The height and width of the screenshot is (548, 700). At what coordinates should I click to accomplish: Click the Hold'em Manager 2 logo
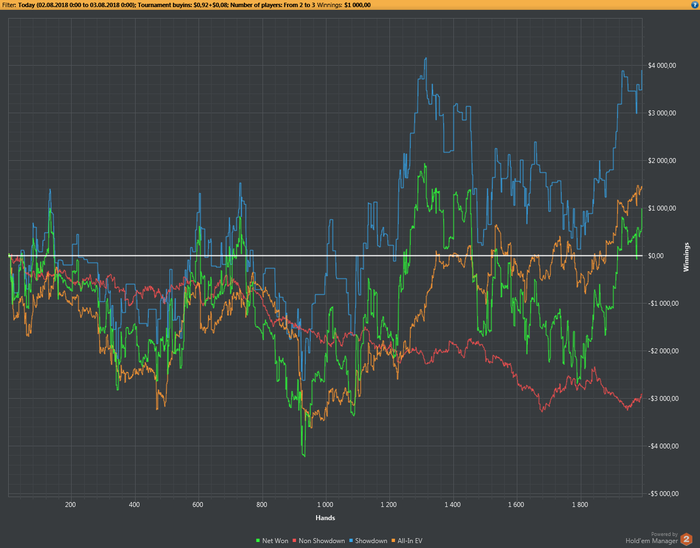coord(686,539)
